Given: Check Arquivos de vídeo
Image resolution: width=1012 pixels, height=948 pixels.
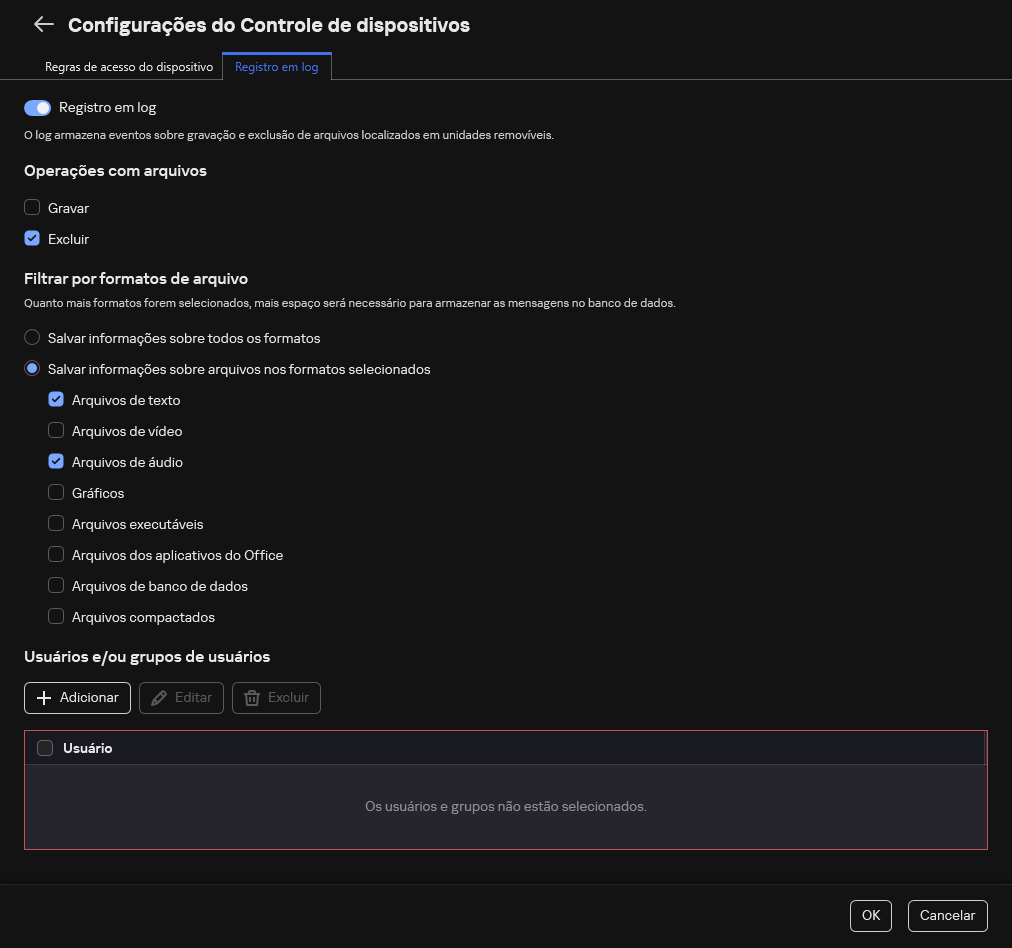Looking at the screenshot, I should point(56,430).
